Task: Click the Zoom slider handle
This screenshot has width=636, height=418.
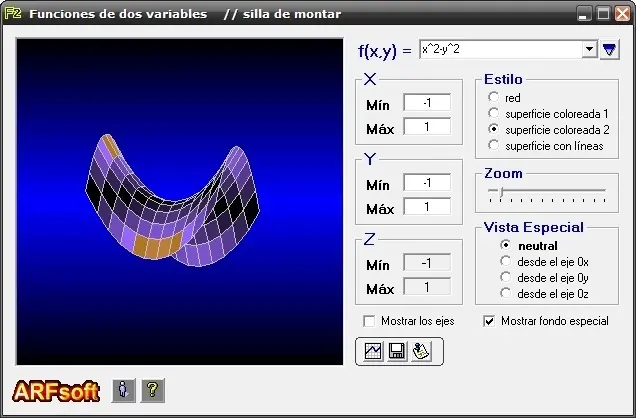Action: coord(501,191)
